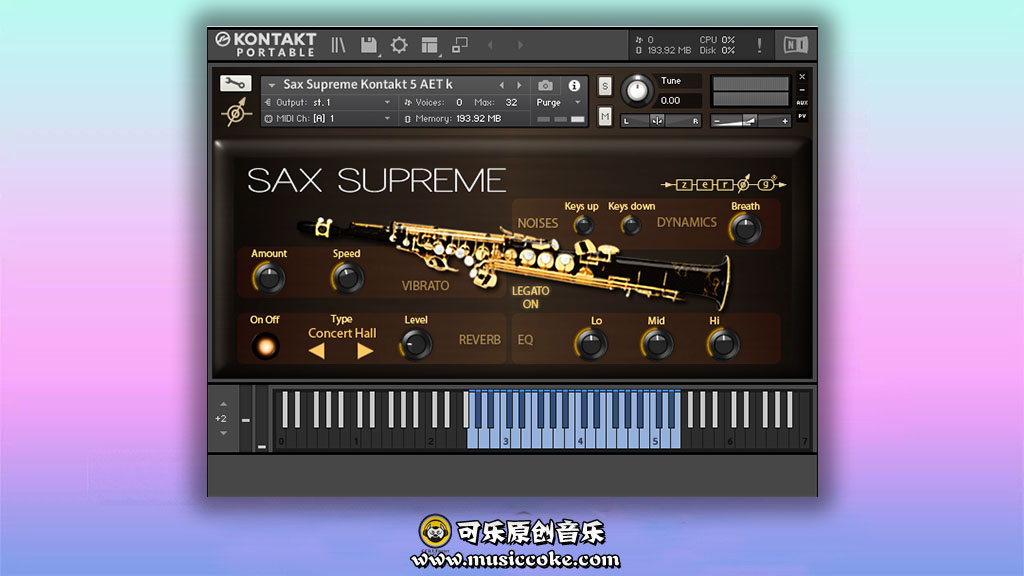Click the Breath dynamics knob

[745, 229]
